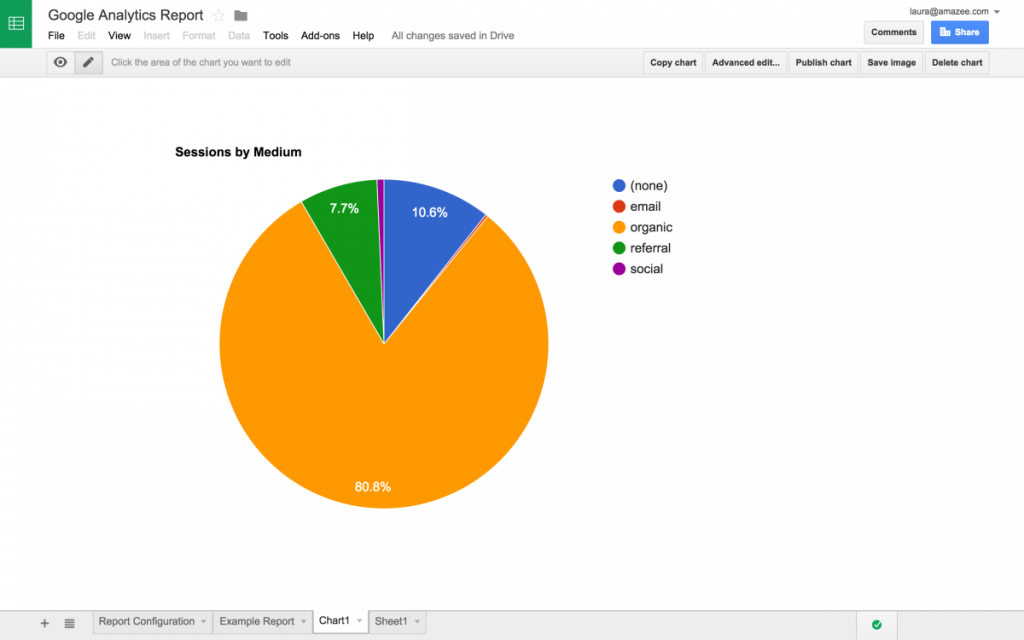This screenshot has height=640, width=1024.
Task: Open the Sheet1 tab dropdown arrow
Action: click(417, 621)
